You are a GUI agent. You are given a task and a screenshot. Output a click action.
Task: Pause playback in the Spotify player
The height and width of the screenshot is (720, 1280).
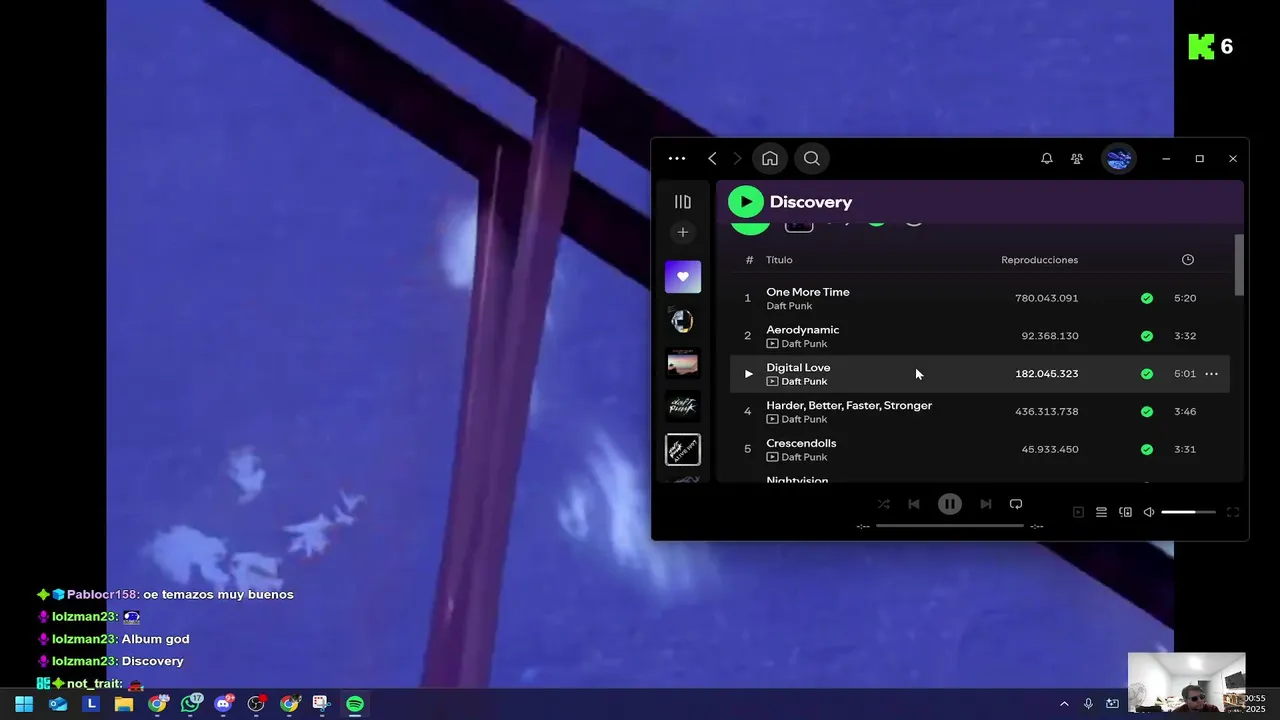pyautogui.click(x=950, y=505)
